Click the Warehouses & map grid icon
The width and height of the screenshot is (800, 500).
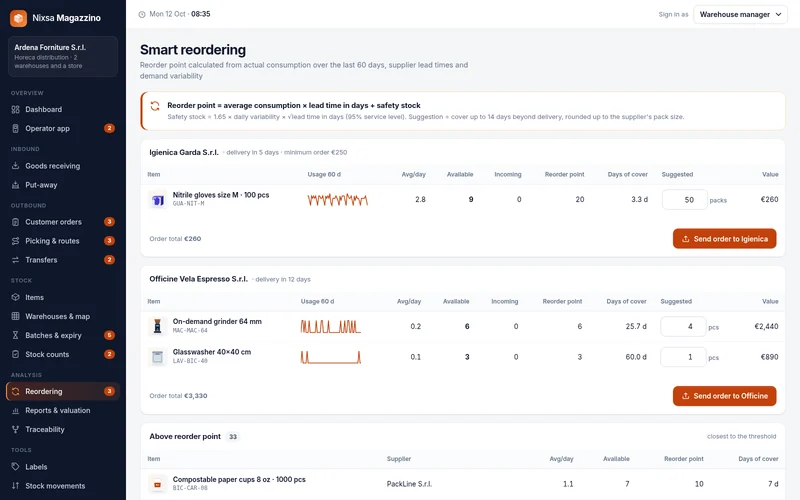15,316
